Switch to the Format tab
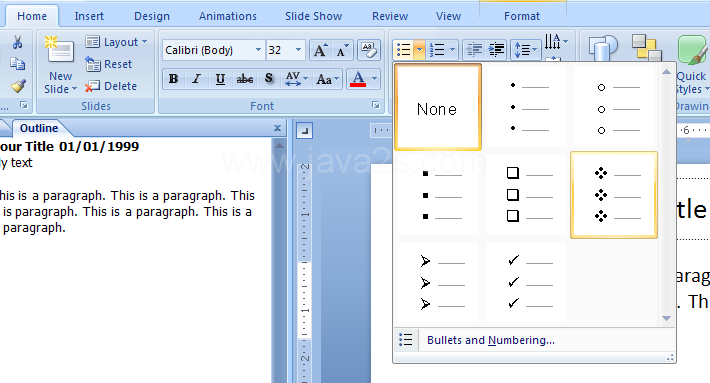710x383 pixels. (522, 16)
